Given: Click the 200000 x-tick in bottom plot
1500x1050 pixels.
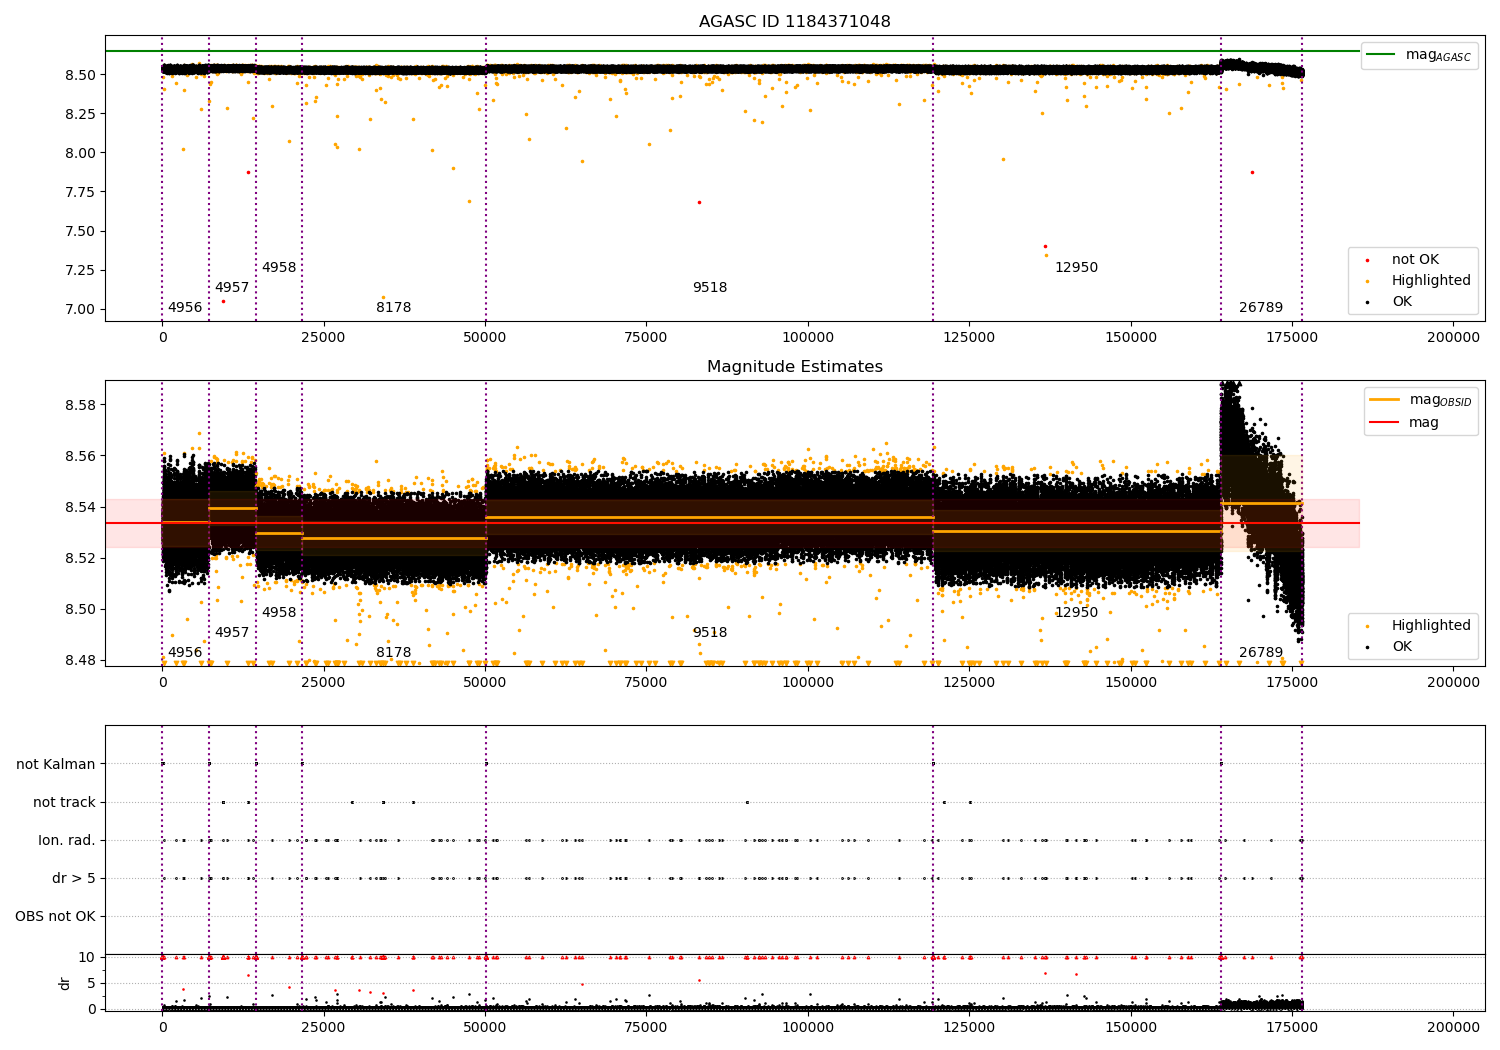Looking at the screenshot, I should tap(1453, 1027).
